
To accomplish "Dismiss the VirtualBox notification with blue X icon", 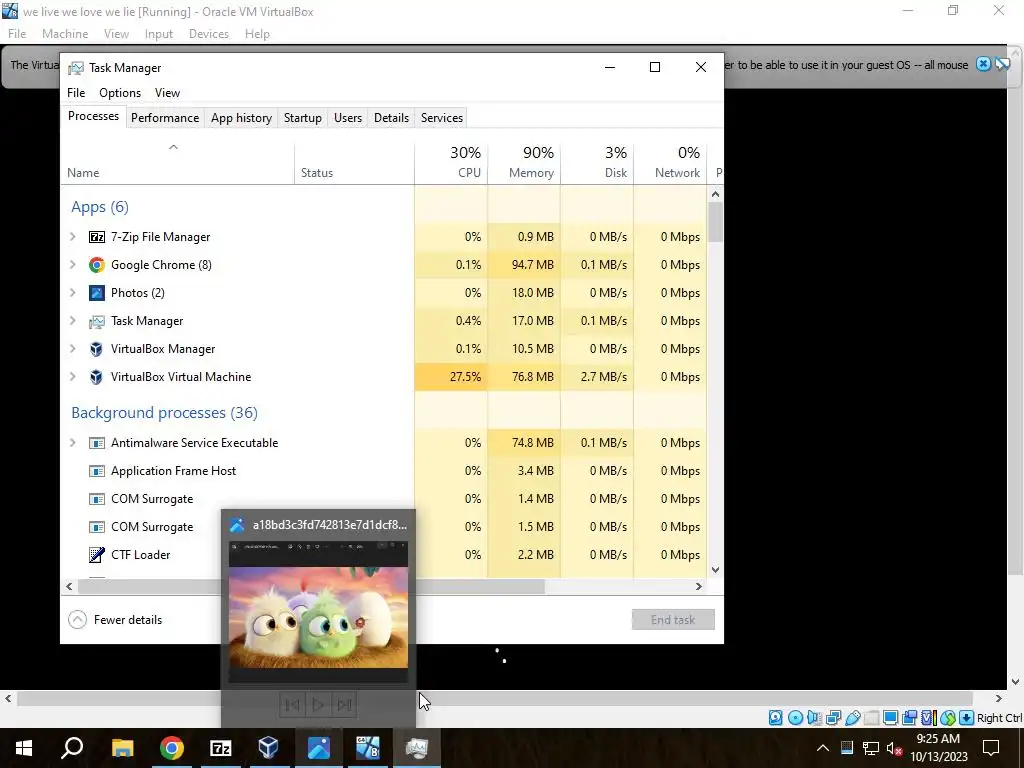I will click(x=983, y=64).
